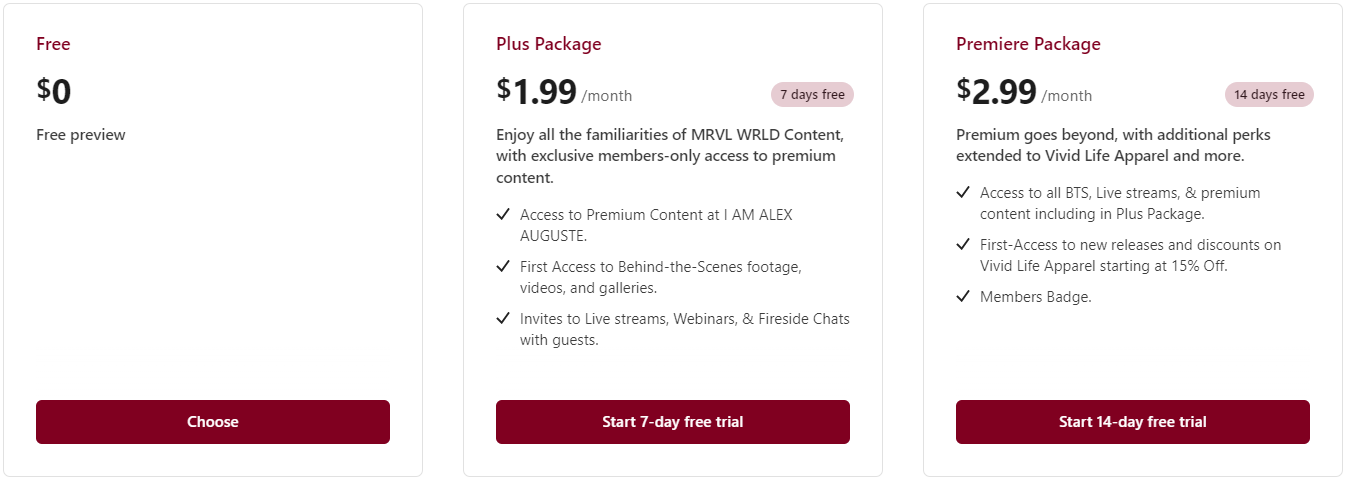
Task: Click the 7 days free badge
Action: (x=812, y=95)
